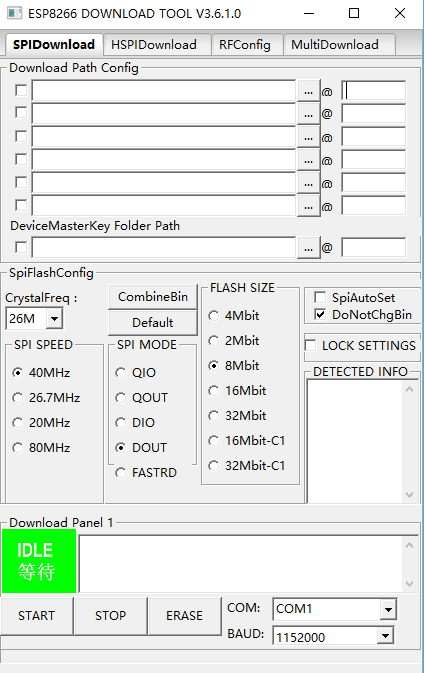The width and height of the screenshot is (424, 673).
Task: Enable the SpiAutoSet checkbox
Action: [320, 297]
